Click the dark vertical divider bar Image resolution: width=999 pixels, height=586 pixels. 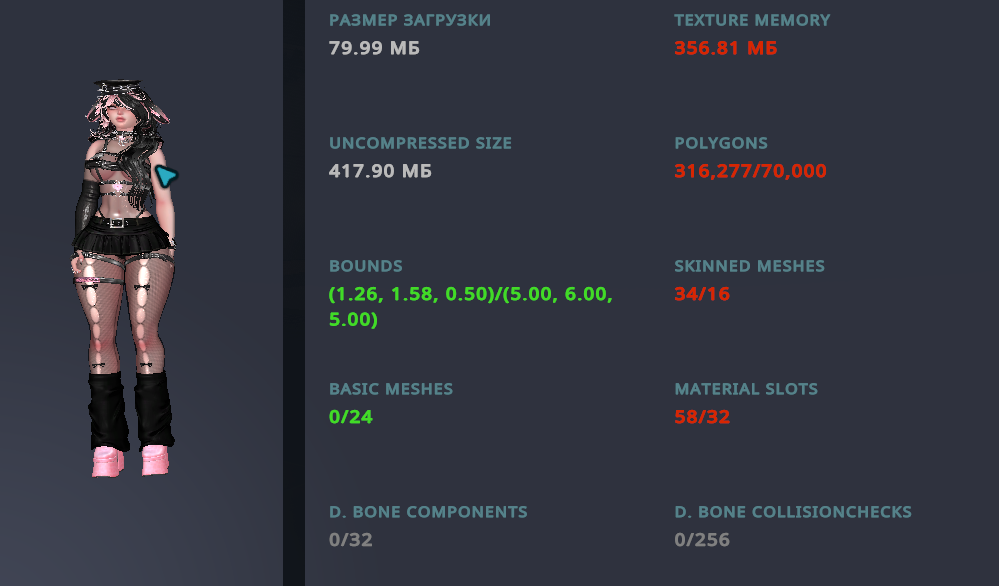(294, 293)
